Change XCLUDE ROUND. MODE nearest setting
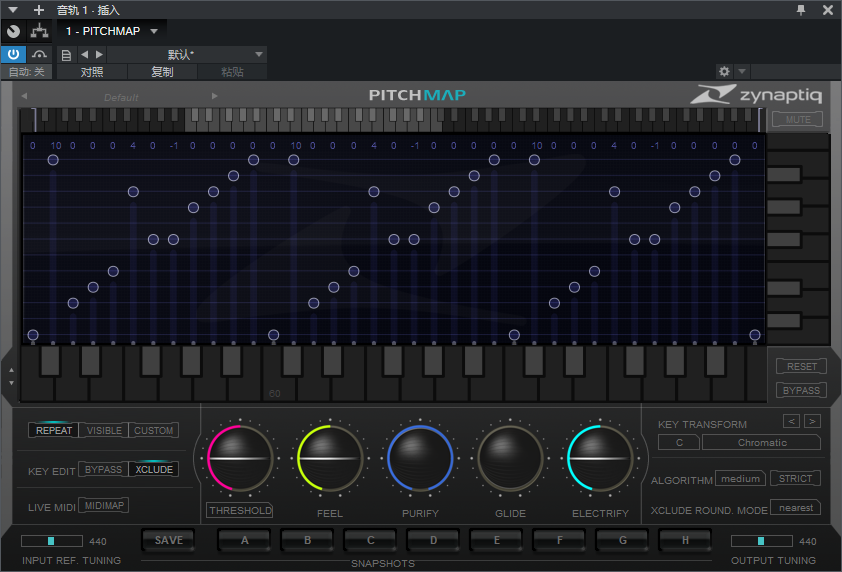 (795, 508)
